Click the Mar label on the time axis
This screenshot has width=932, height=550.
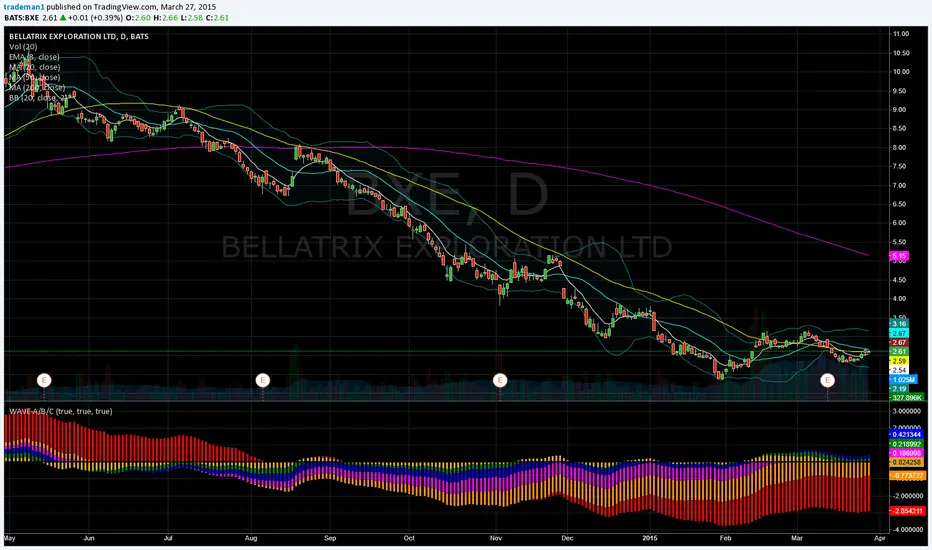pyautogui.click(x=796, y=538)
